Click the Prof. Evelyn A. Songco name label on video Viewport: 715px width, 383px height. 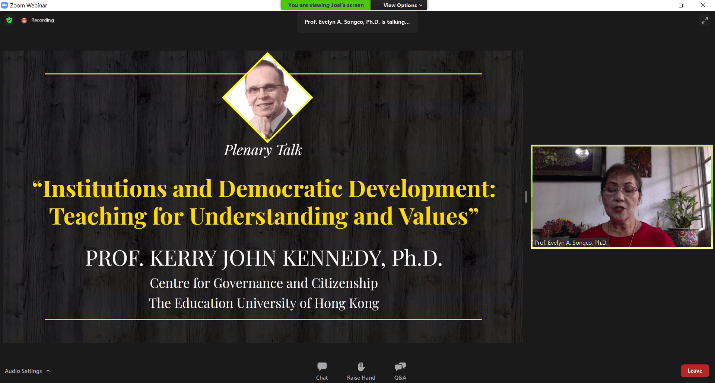(570, 243)
